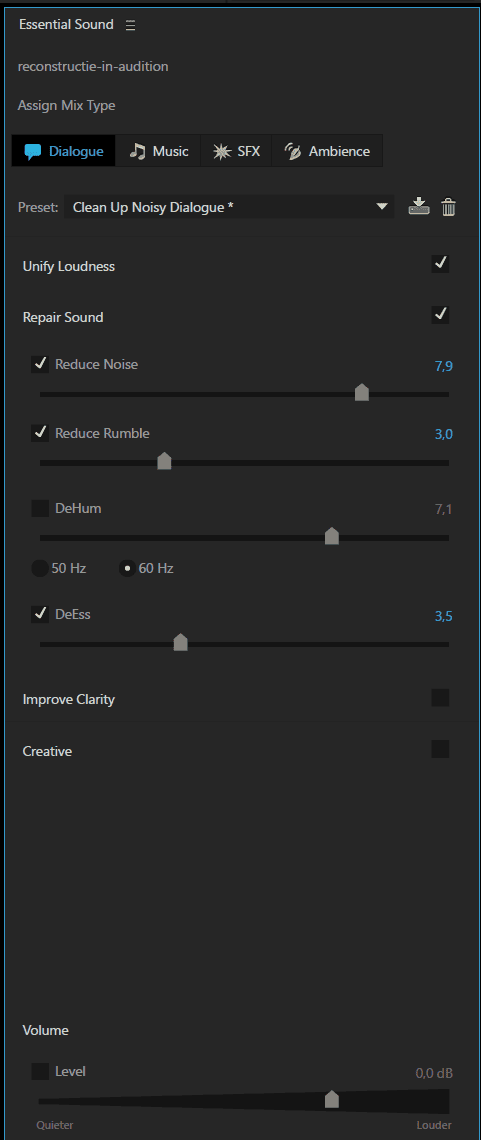Viewport: 481px width, 1140px height.
Task: Select the Dialogue mix type
Action: [64, 151]
